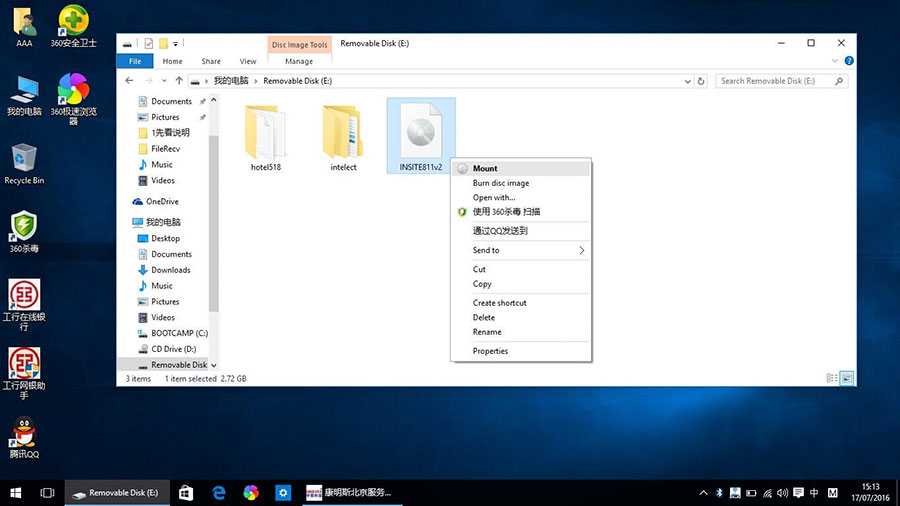Select 使用 360杀毒 扫描 menu entry
The image size is (900, 506).
coord(521,212)
